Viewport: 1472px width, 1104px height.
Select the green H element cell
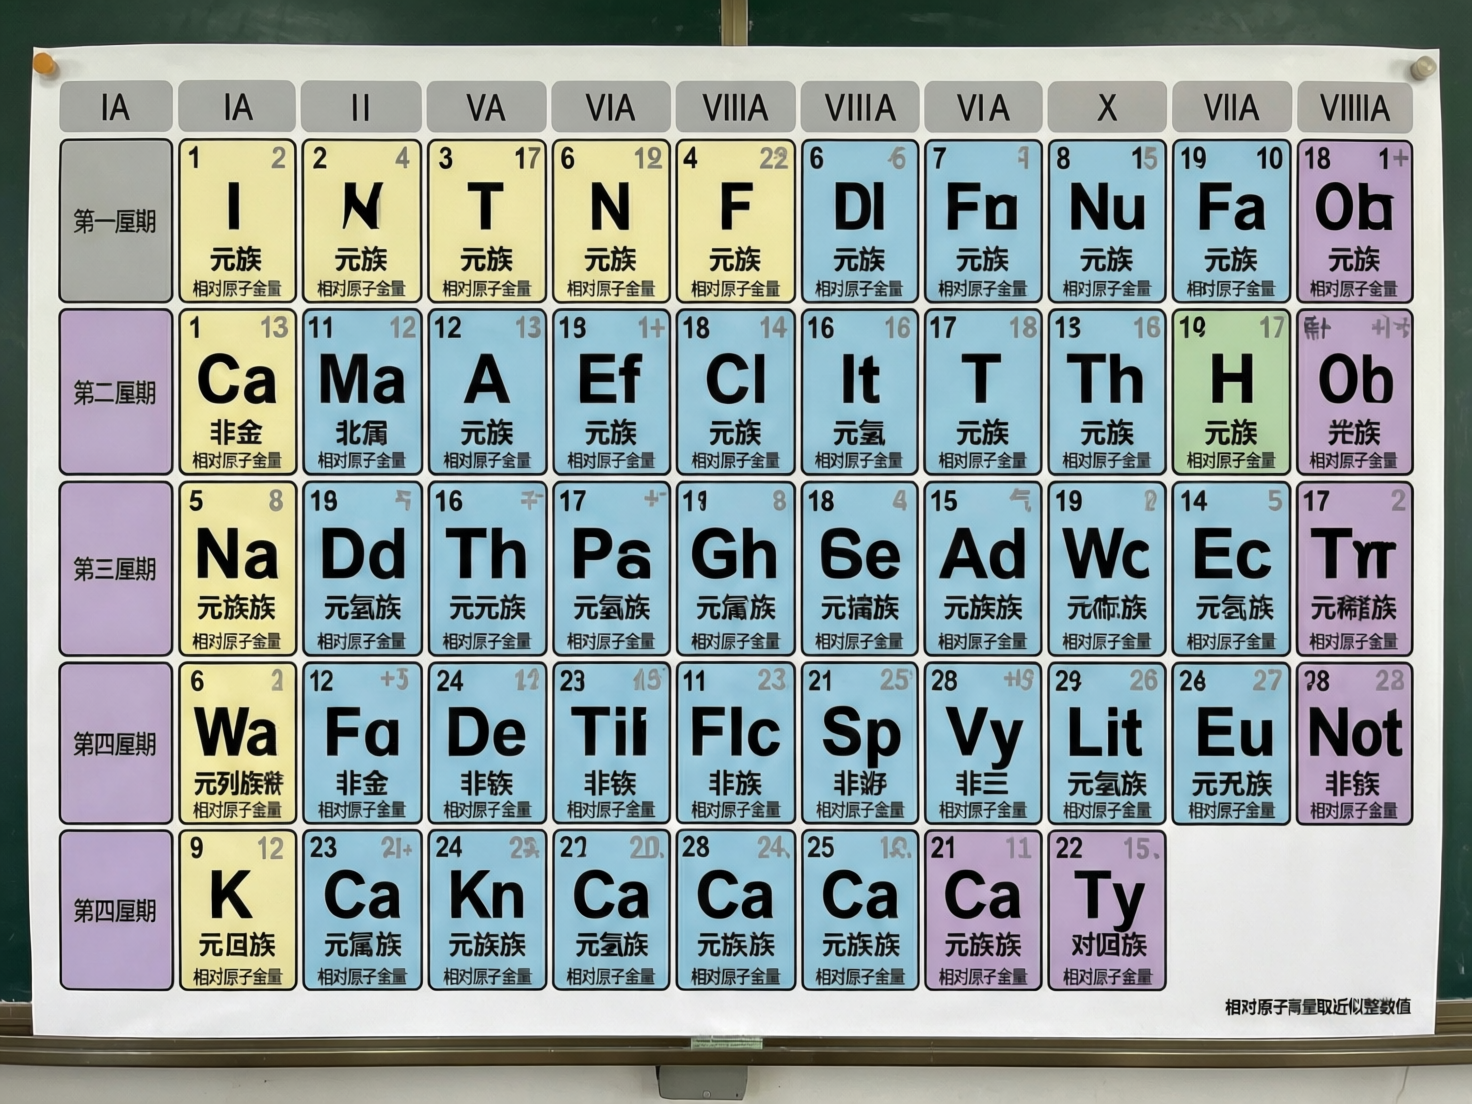point(1230,391)
